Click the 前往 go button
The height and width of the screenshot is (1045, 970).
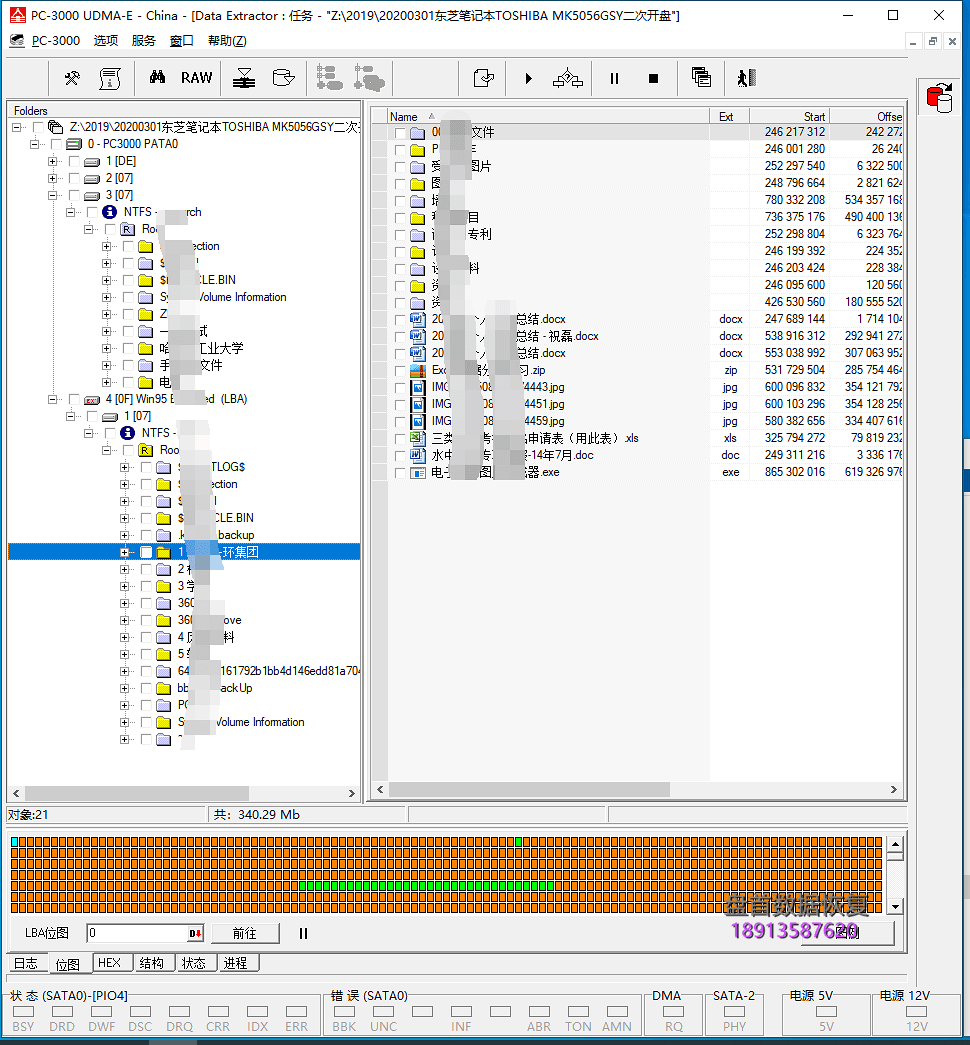click(245, 933)
